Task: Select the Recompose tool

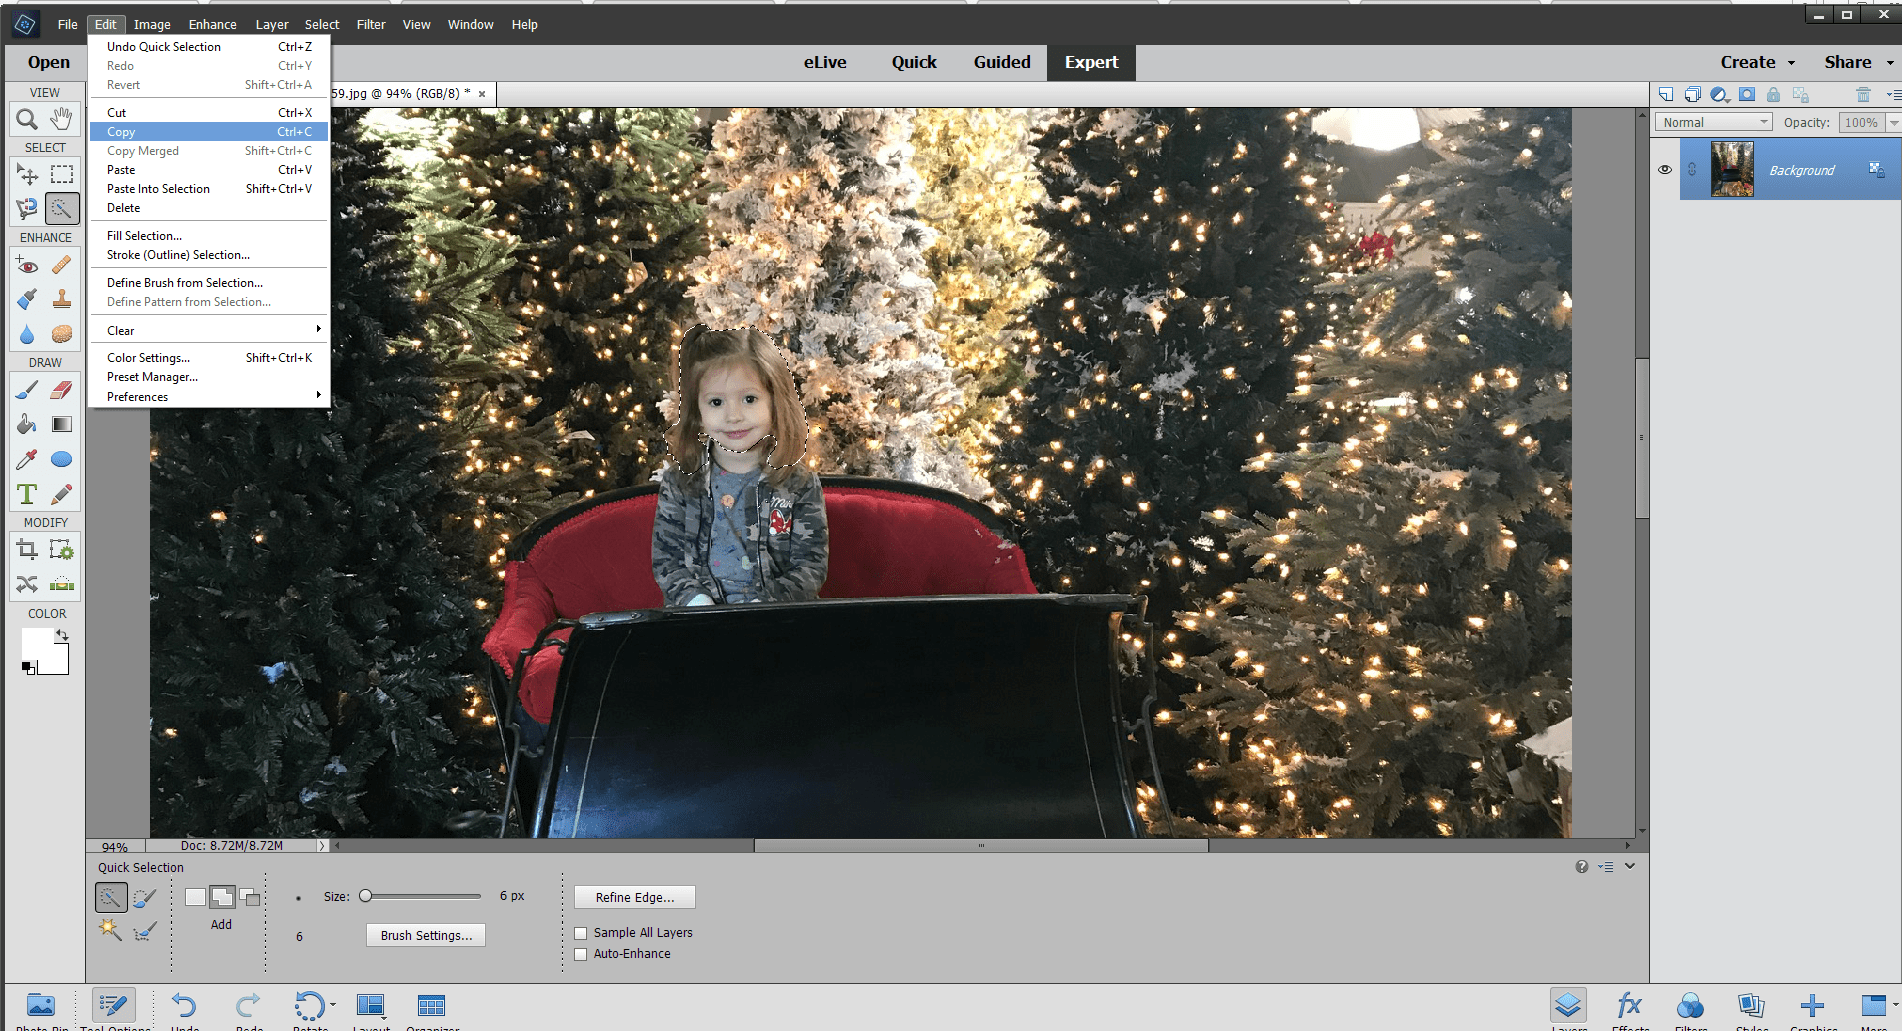Action: pos(62,549)
